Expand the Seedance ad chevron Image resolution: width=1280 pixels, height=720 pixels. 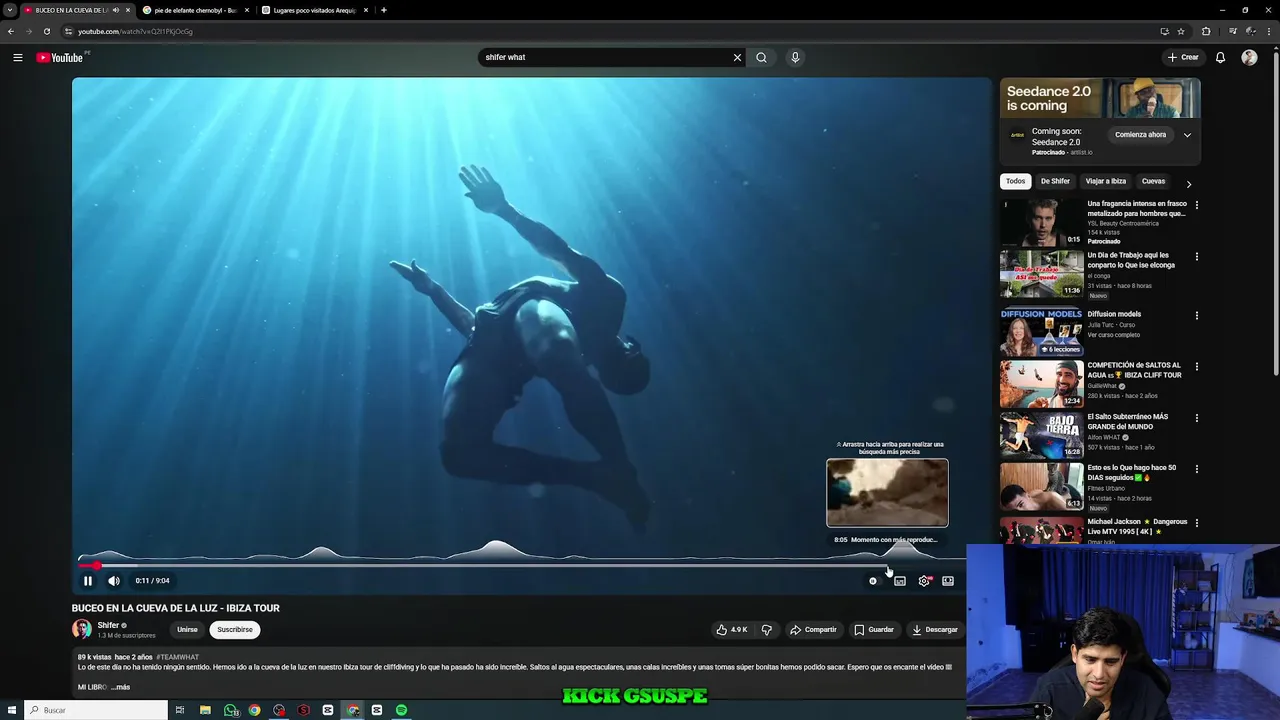1187,135
